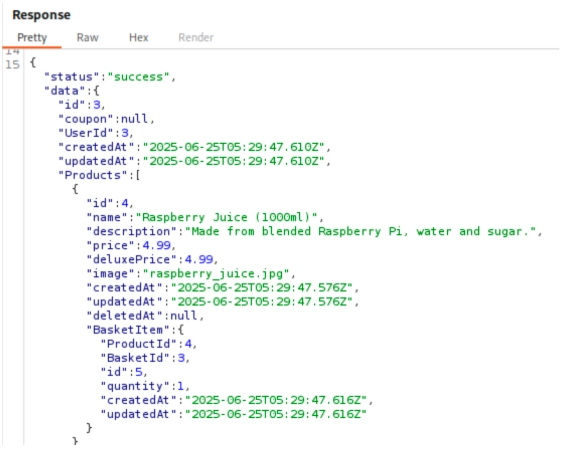
Task: Switch to the Pretty tab
Action: 32,37
